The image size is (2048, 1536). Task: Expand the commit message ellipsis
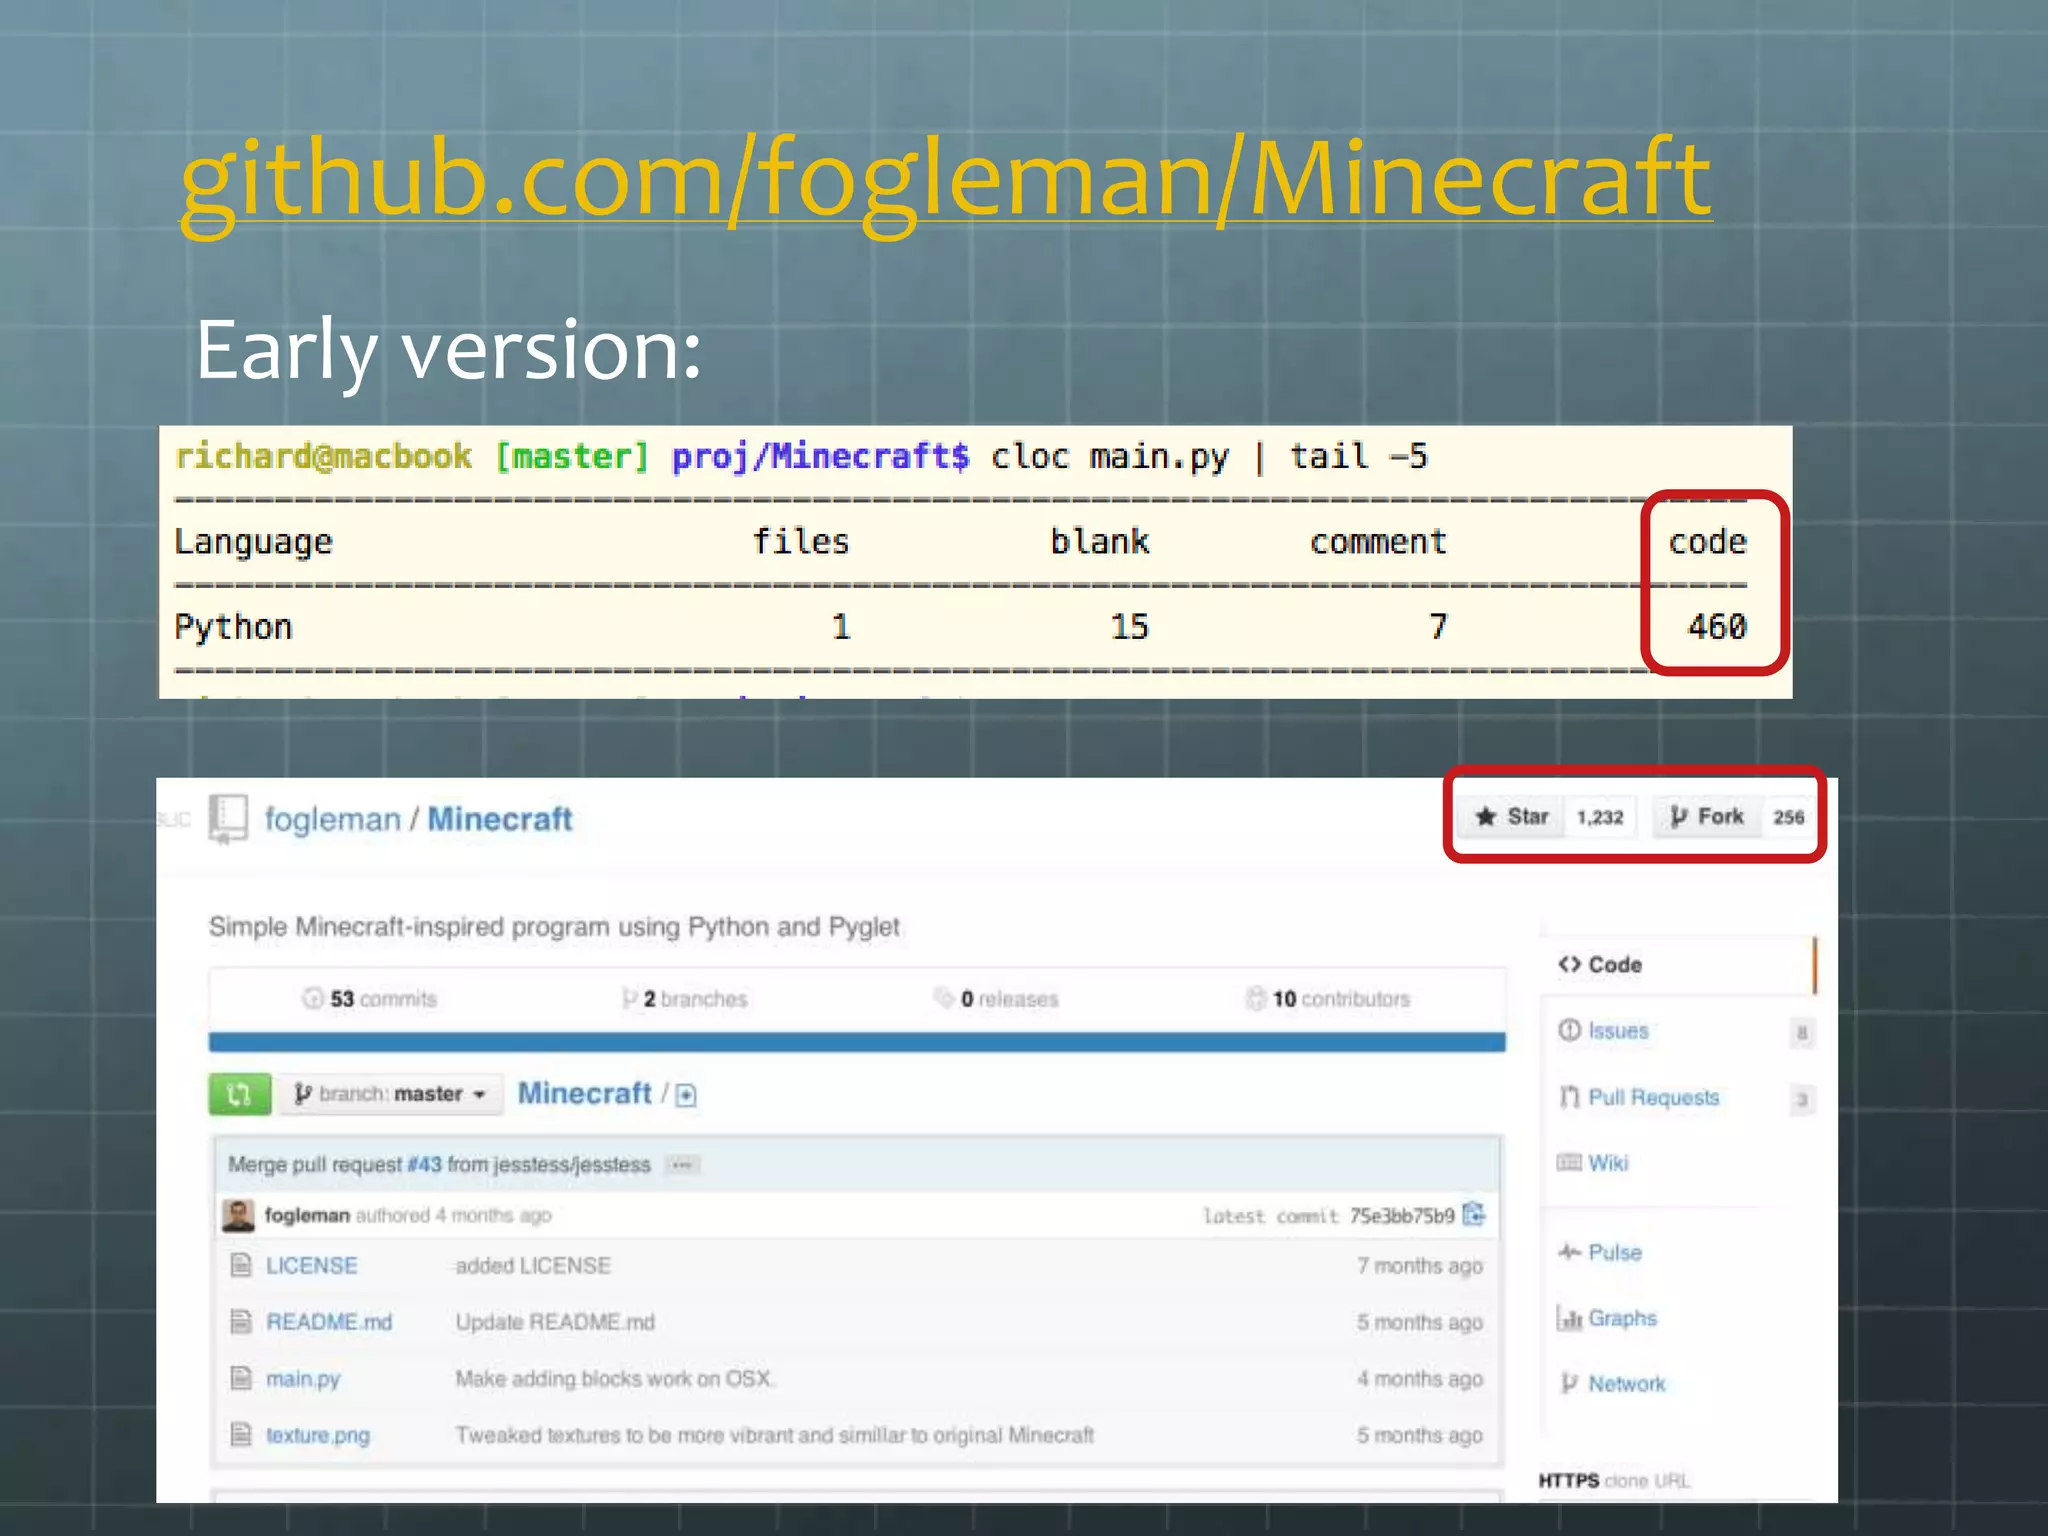(x=682, y=1165)
